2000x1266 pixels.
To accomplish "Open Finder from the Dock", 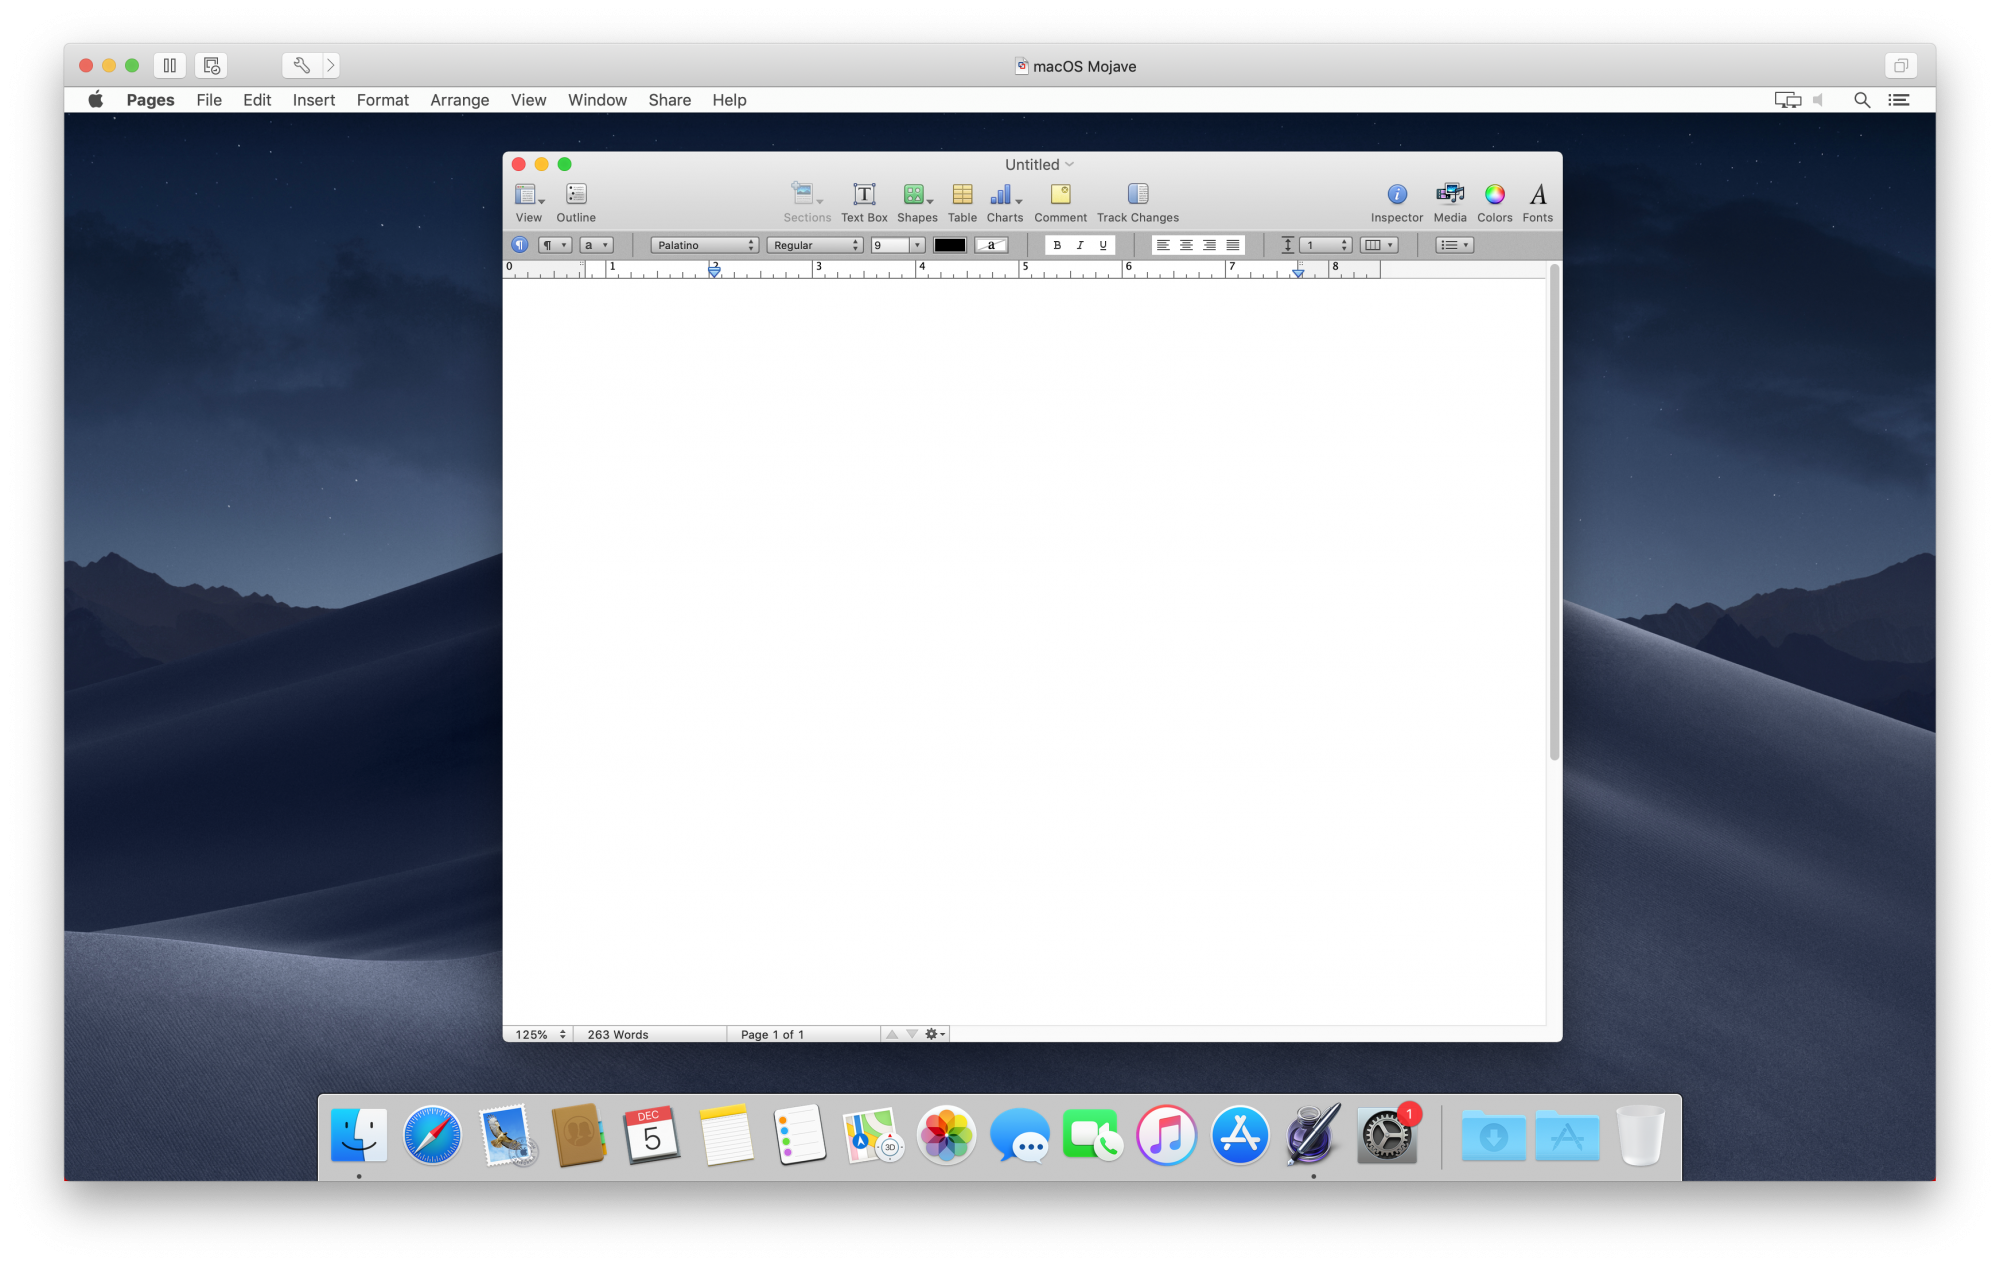I will (x=359, y=1136).
